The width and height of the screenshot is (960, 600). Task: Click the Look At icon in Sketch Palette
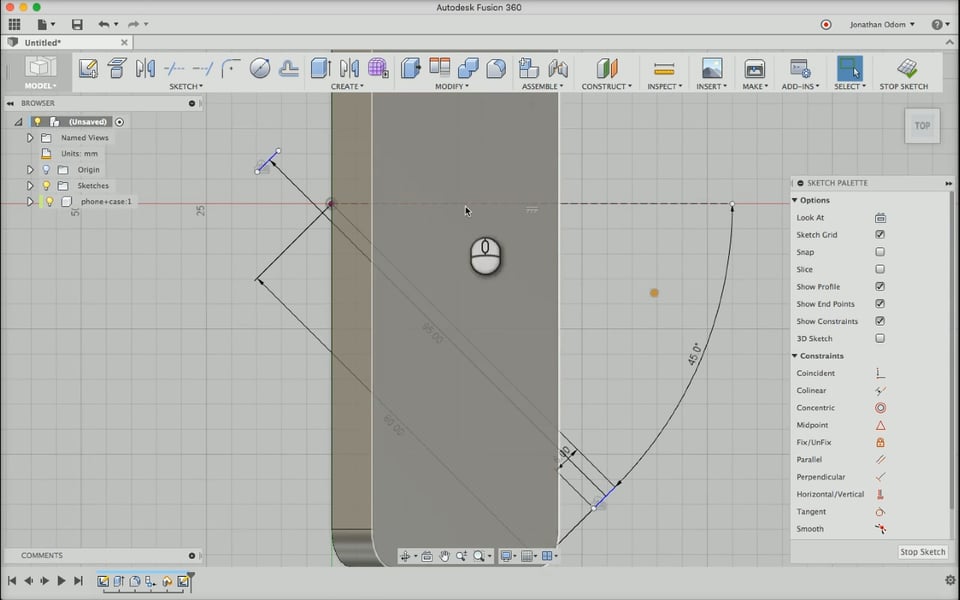coord(880,218)
